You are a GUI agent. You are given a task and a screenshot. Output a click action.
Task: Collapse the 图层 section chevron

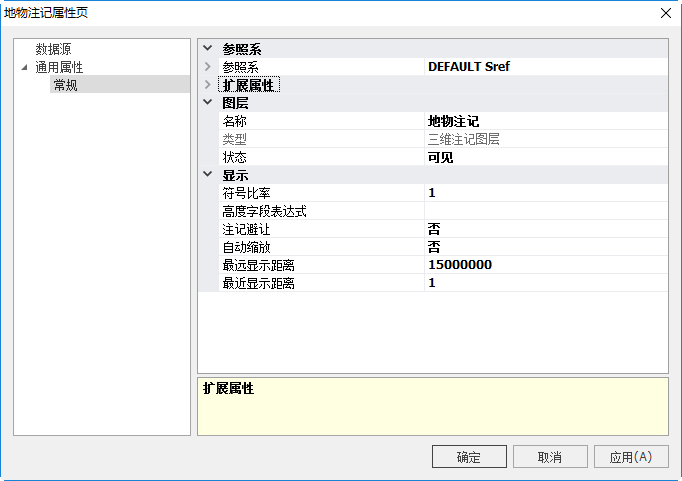coord(208,103)
